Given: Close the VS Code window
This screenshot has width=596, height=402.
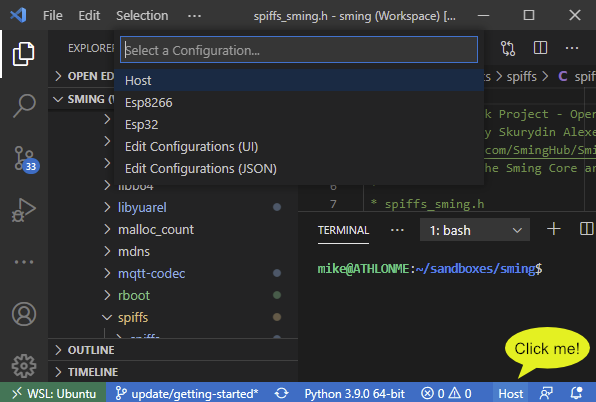Looking at the screenshot, I should click(575, 16).
